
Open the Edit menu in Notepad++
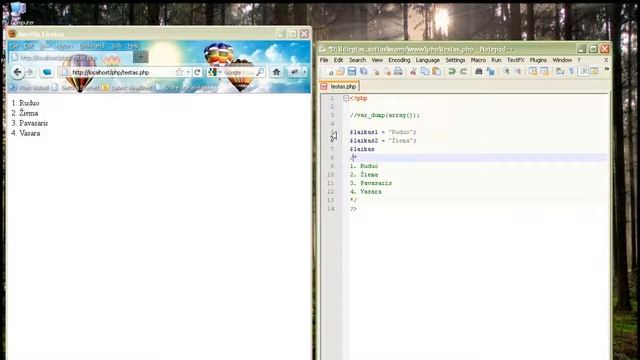coord(338,60)
